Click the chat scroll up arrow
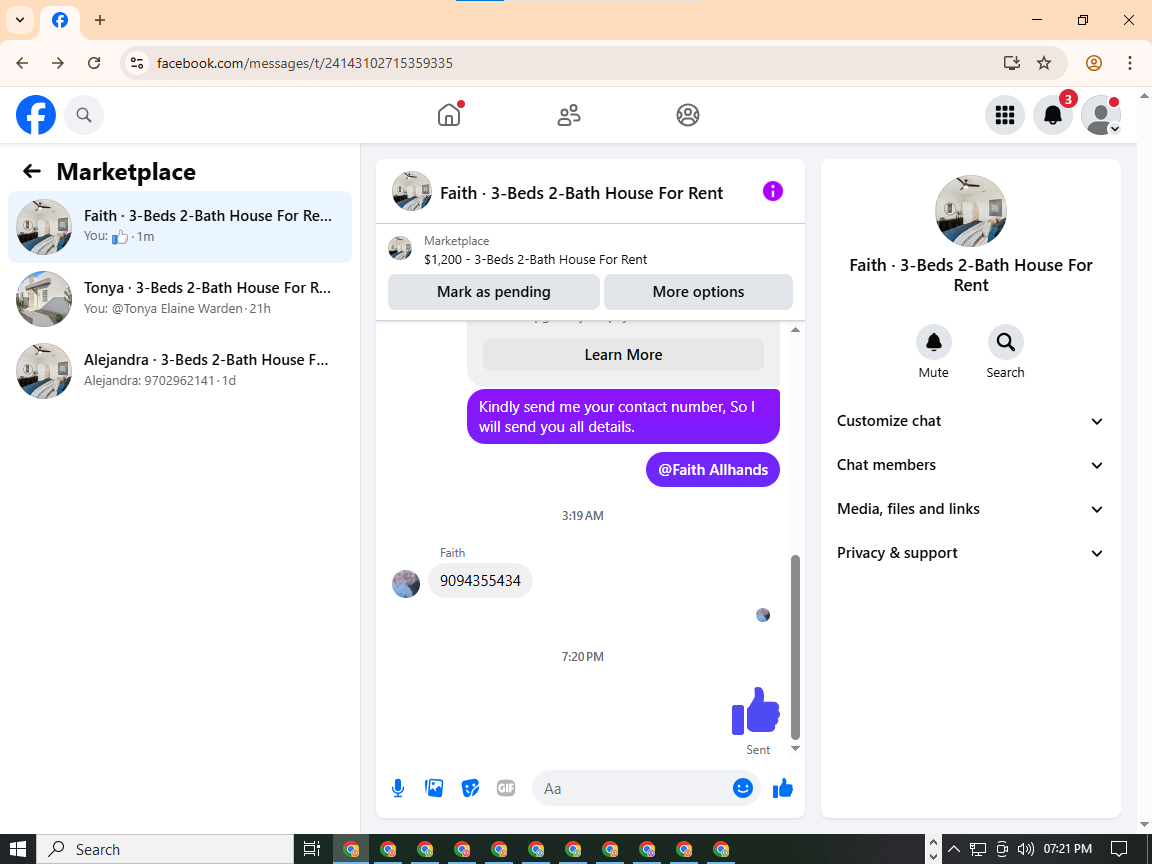1152x864 pixels. tap(795, 330)
